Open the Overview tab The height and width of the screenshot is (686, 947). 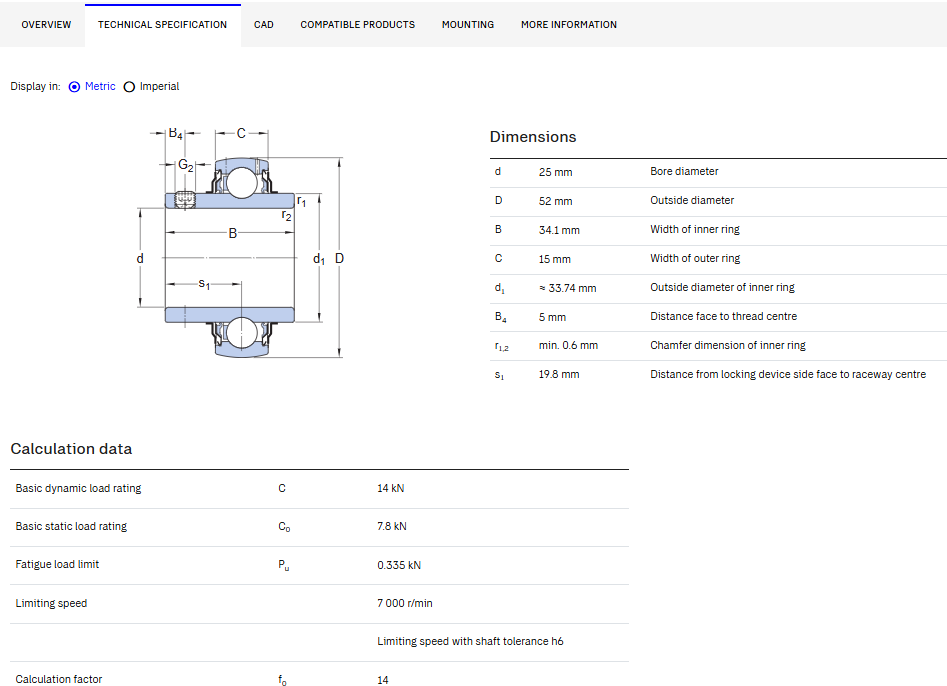[x=46, y=25]
